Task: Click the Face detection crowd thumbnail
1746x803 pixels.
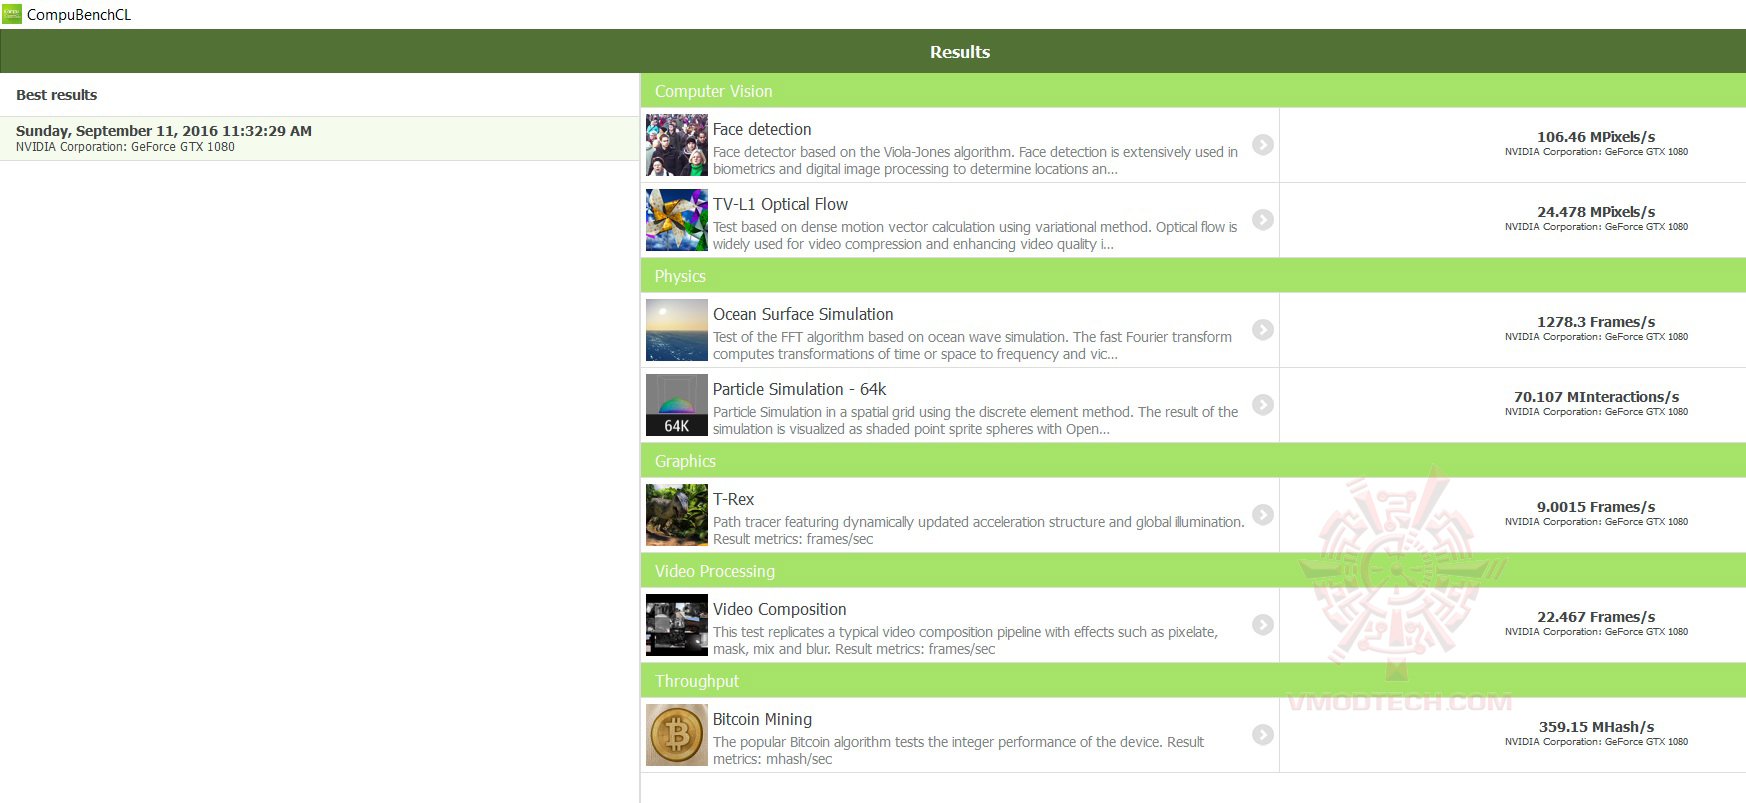Action: point(677,145)
